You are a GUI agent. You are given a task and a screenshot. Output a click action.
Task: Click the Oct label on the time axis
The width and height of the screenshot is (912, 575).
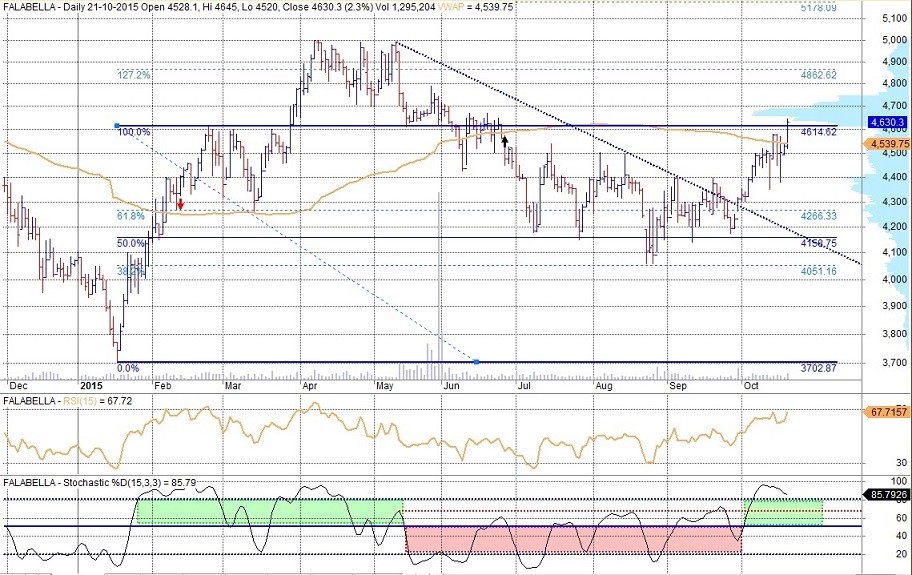pos(751,385)
